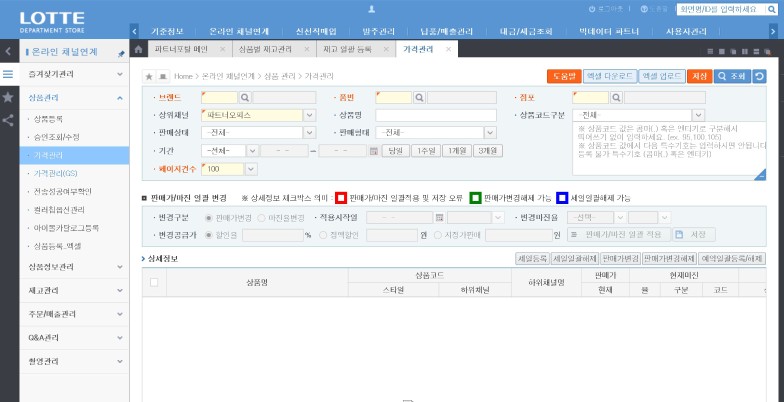The image size is (784, 402).
Task: Click the home icon in tab bar
Action: point(139,49)
